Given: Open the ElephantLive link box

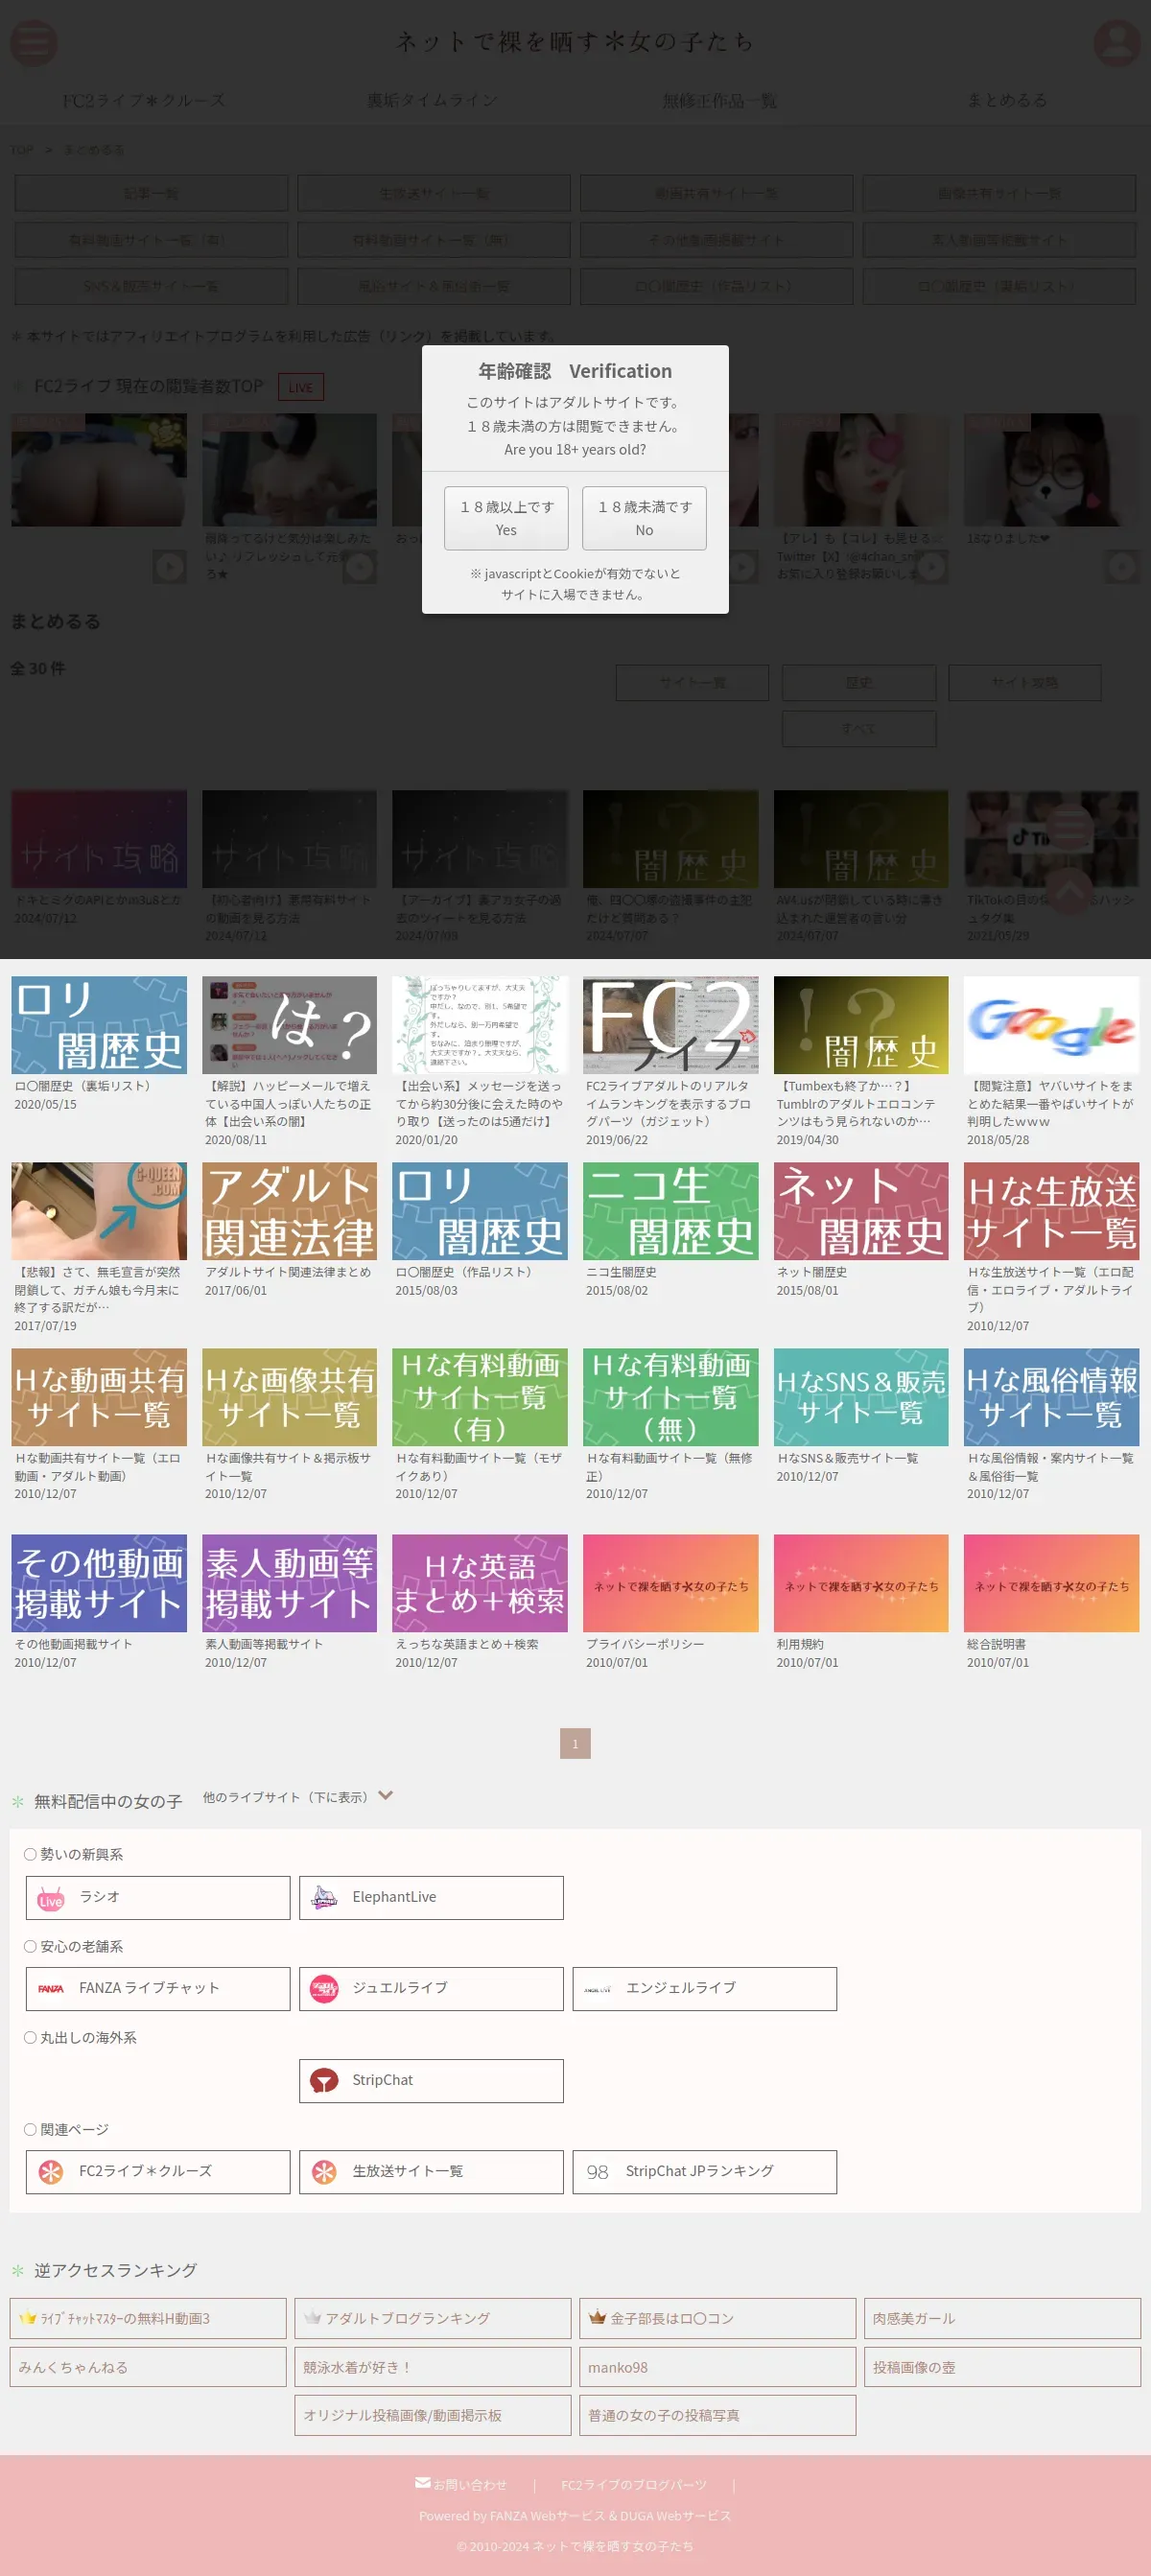Looking at the screenshot, I should [x=431, y=1898].
